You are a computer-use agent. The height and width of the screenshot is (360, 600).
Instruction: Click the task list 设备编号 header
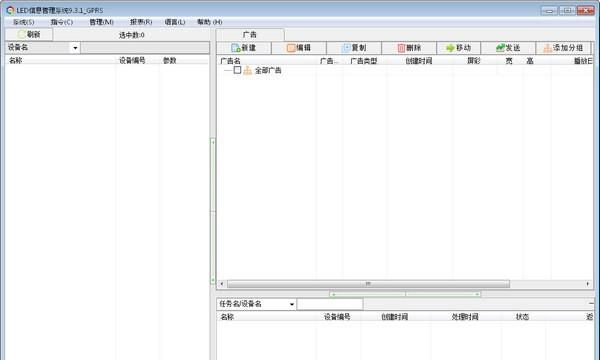337,317
